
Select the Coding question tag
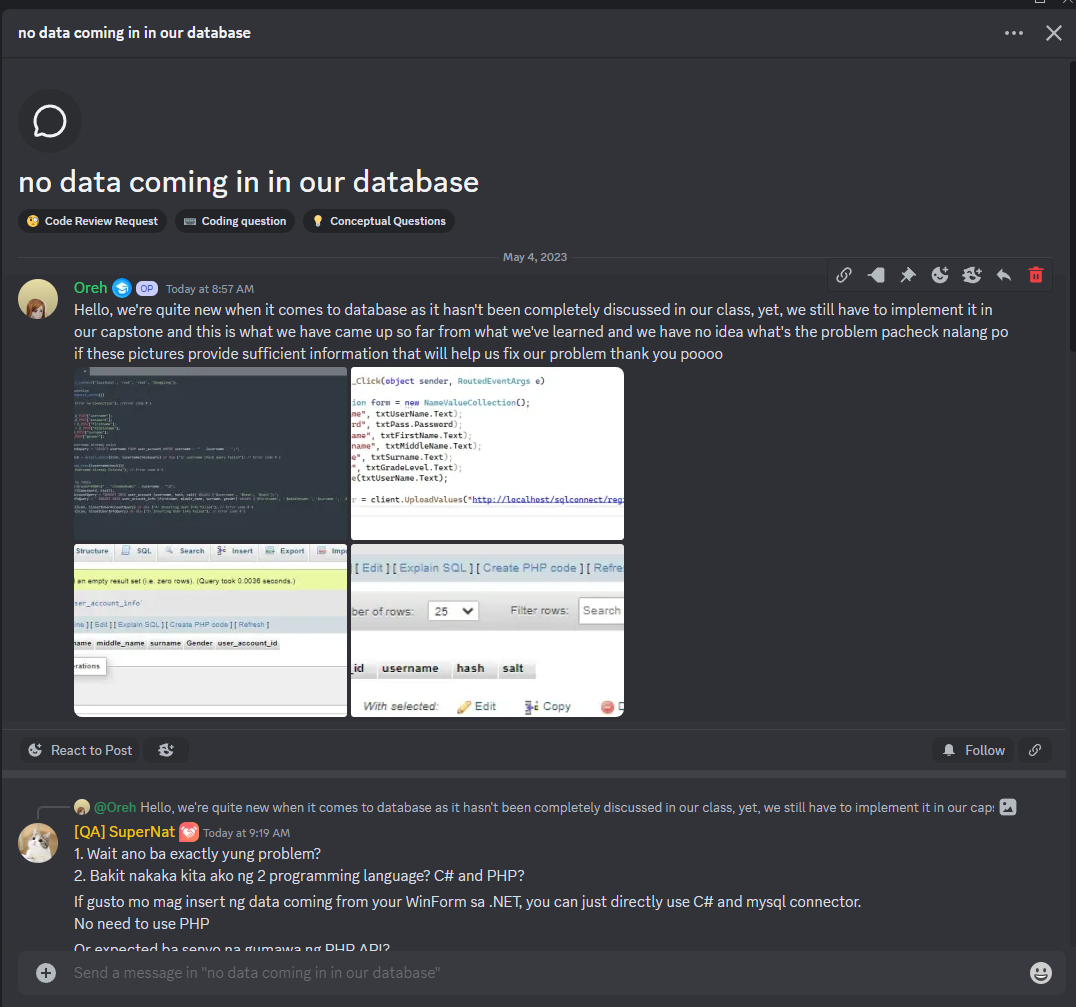[x=234, y=221]
